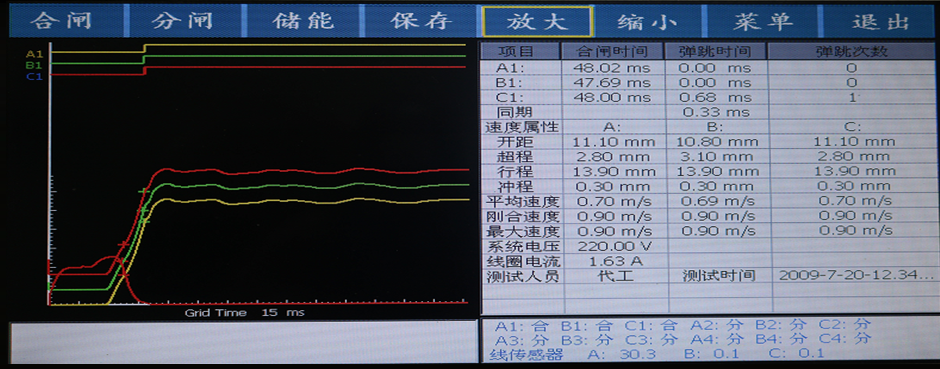Select the B1 channel label
940x369 pixels.
[x=34, y=65]
